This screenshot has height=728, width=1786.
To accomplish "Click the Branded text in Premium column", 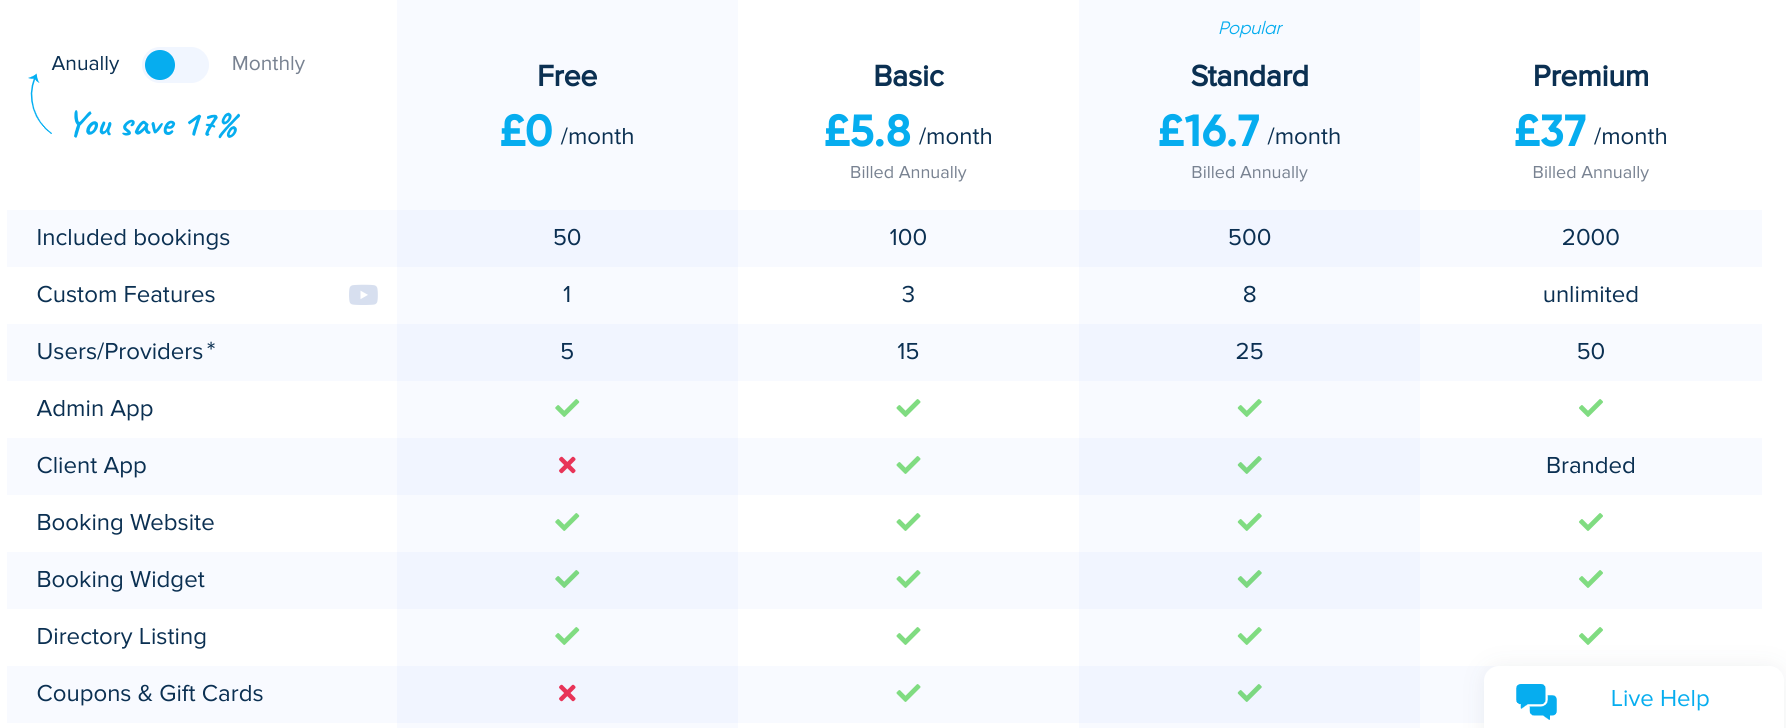I will pos(1590,465).
